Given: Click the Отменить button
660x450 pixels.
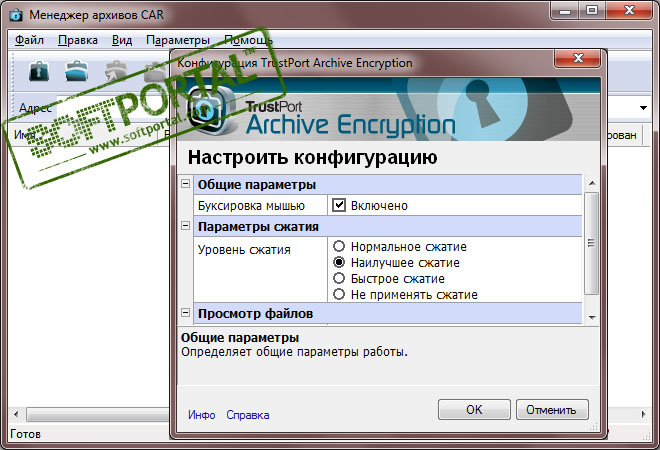Looking at the screenshot, I should click(x=552, y=410).
